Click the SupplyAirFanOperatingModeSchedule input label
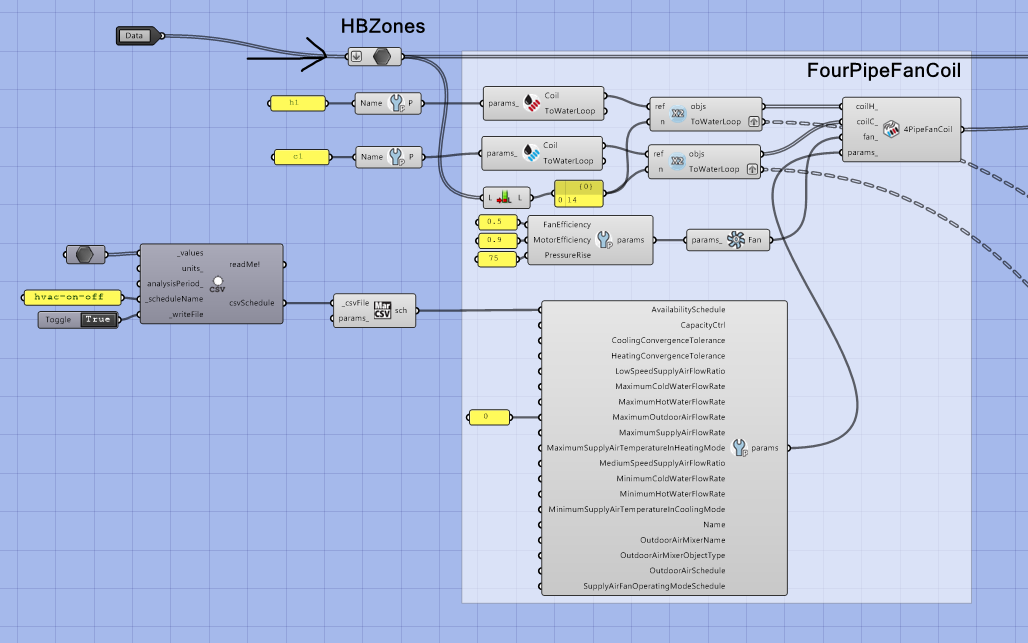 [654, 586]
